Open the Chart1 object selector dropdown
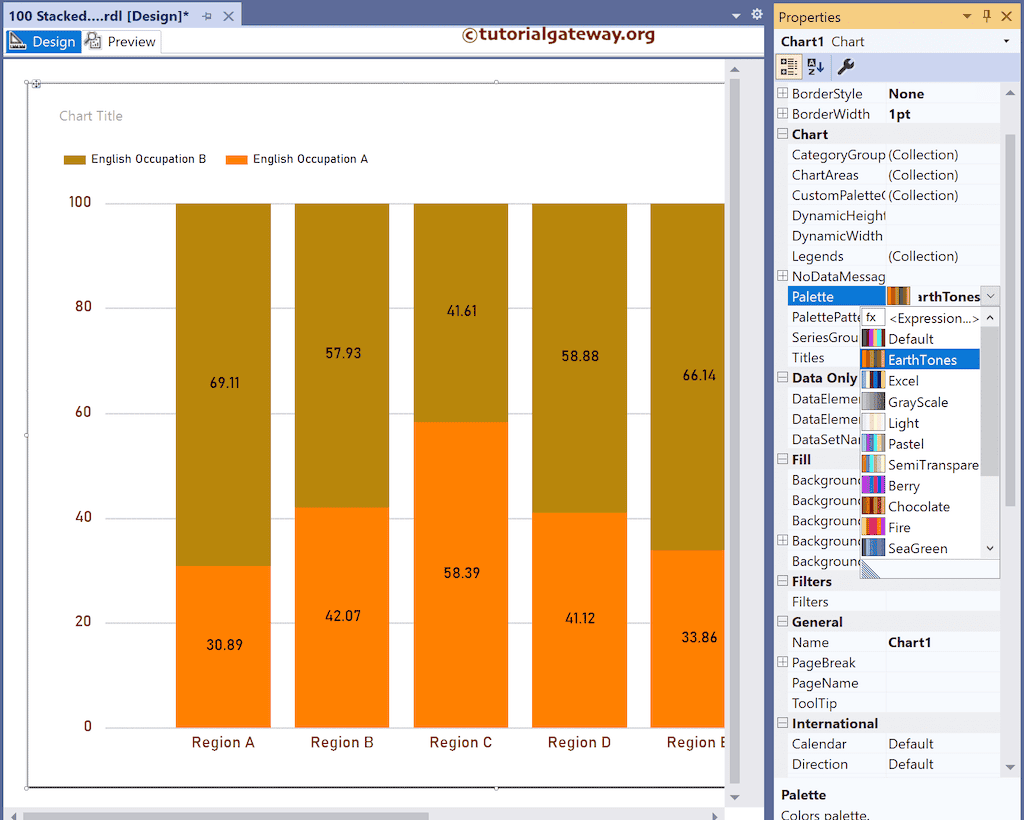This screenshot has width=1024, height=820. pyautogui.click(x=1006, y=42)
